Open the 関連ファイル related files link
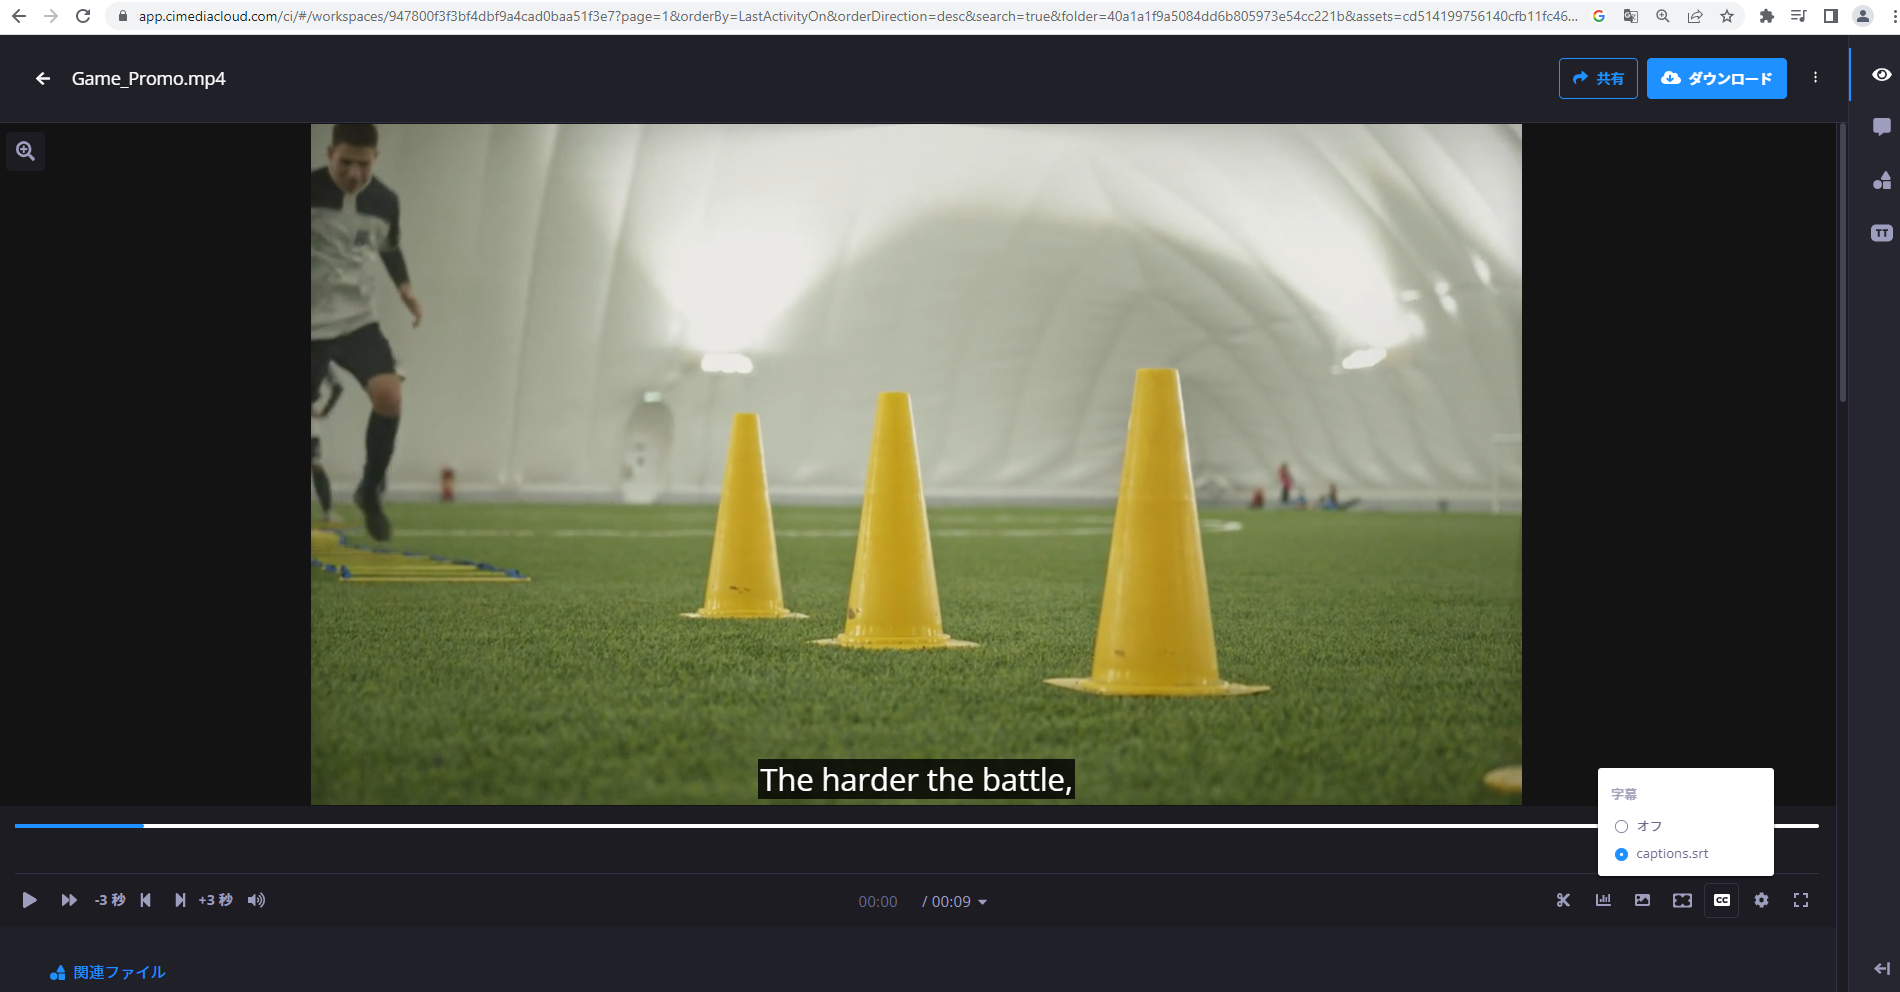1900x992 pixels. point(108,972)
